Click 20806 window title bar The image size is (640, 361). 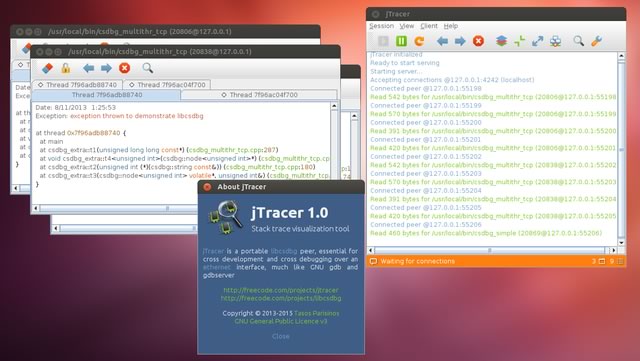pyautogui.click(x=165, y=31)
